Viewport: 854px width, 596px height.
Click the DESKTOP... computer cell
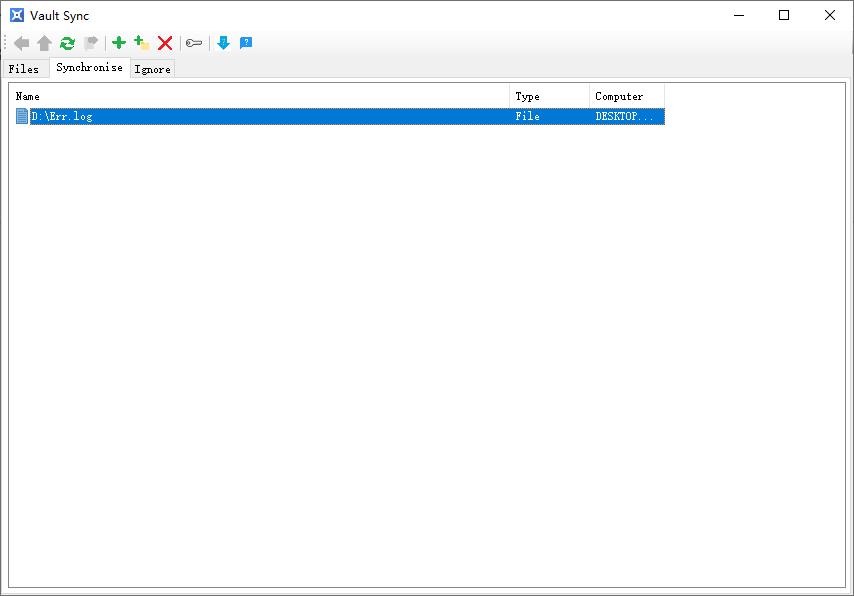[624, 116]
